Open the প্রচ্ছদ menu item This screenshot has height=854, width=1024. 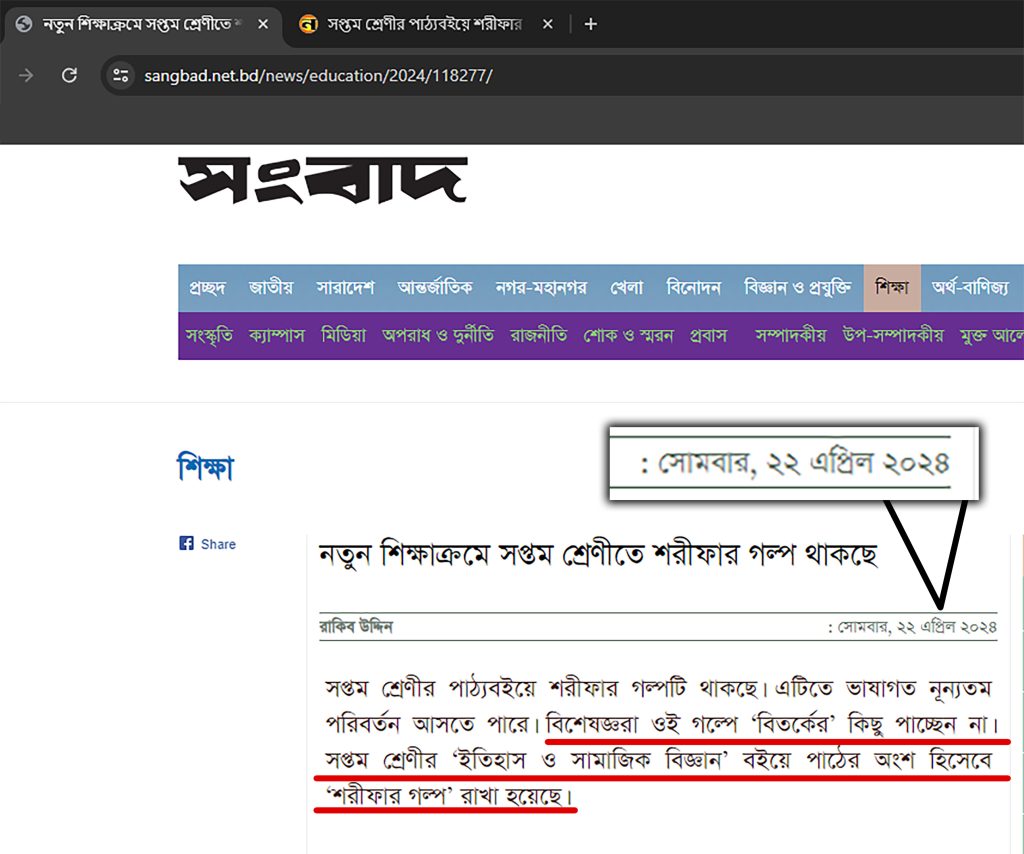[207, 287]
